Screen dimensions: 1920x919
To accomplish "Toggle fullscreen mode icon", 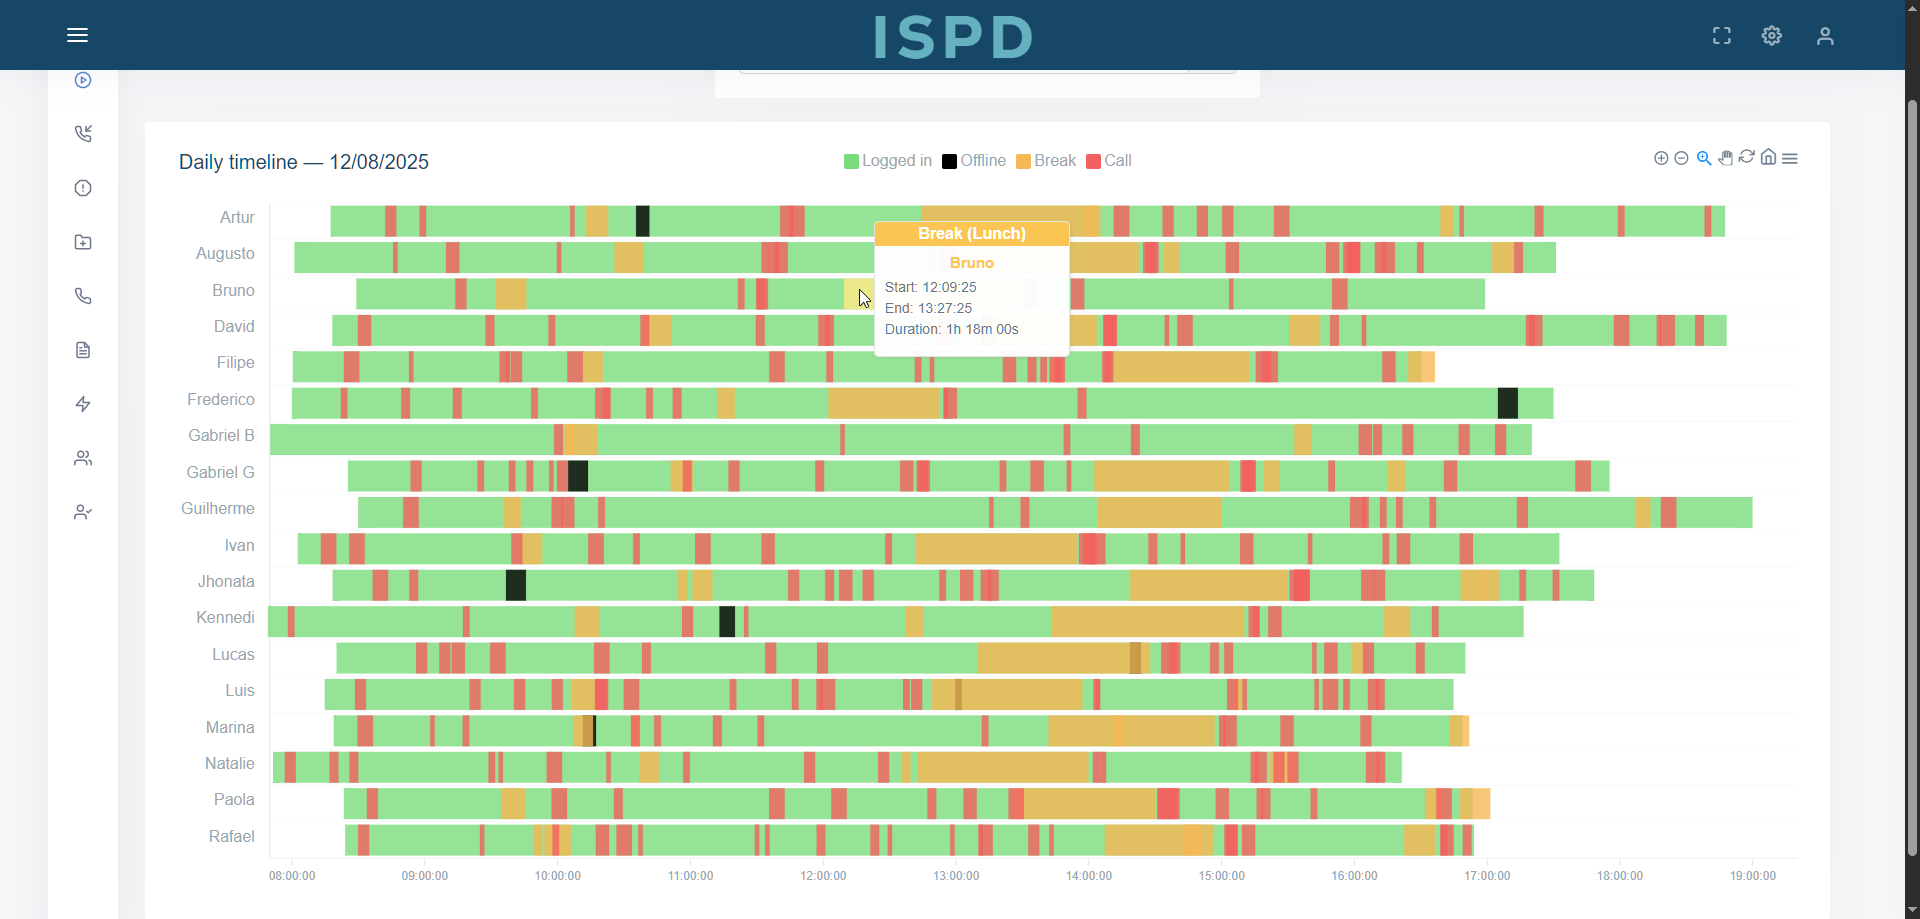I will tap(1721, 36).
